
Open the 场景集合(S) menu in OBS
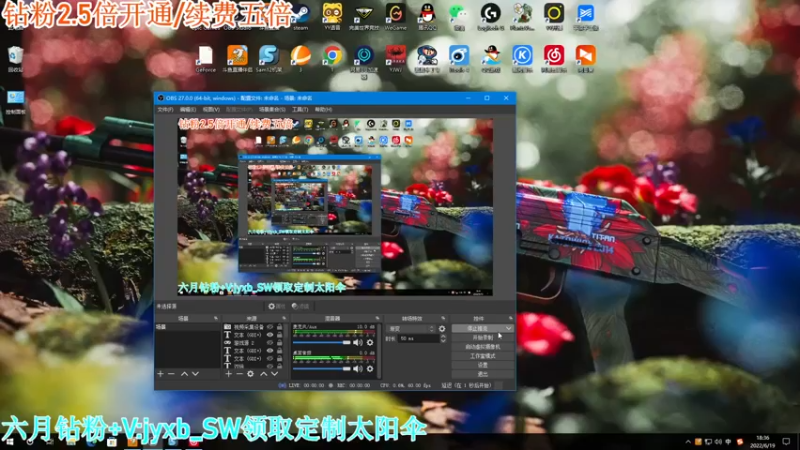pos(272,110)
